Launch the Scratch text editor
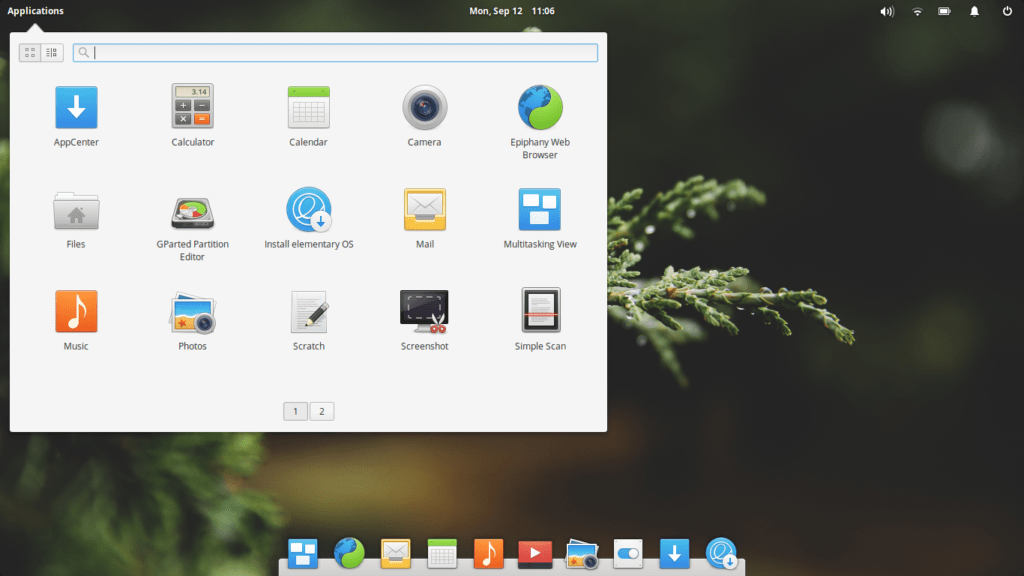 (x=308, y=312)
